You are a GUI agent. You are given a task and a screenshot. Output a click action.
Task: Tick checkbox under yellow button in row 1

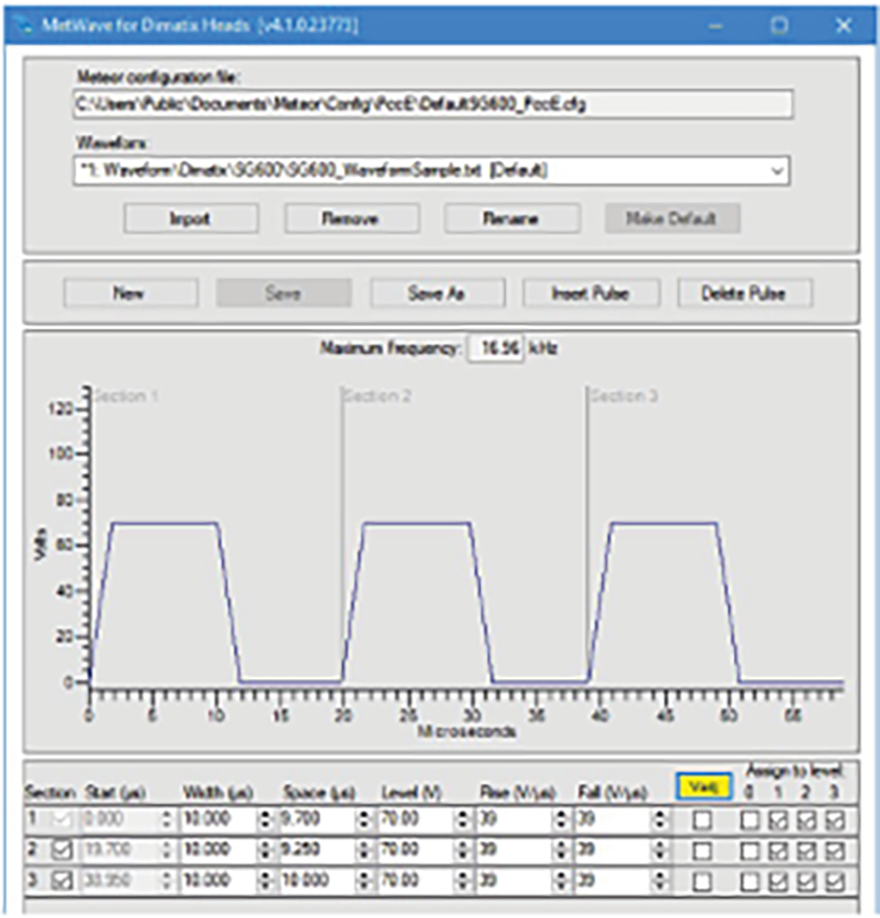coord(702,820)
